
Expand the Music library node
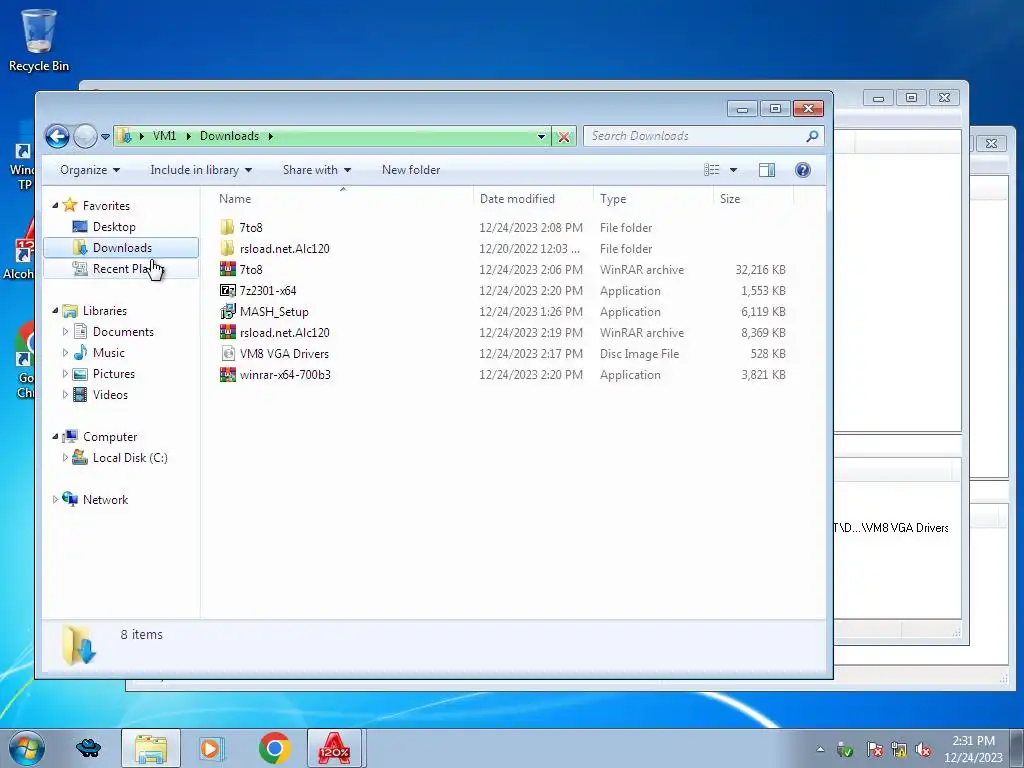click(65, 353)
